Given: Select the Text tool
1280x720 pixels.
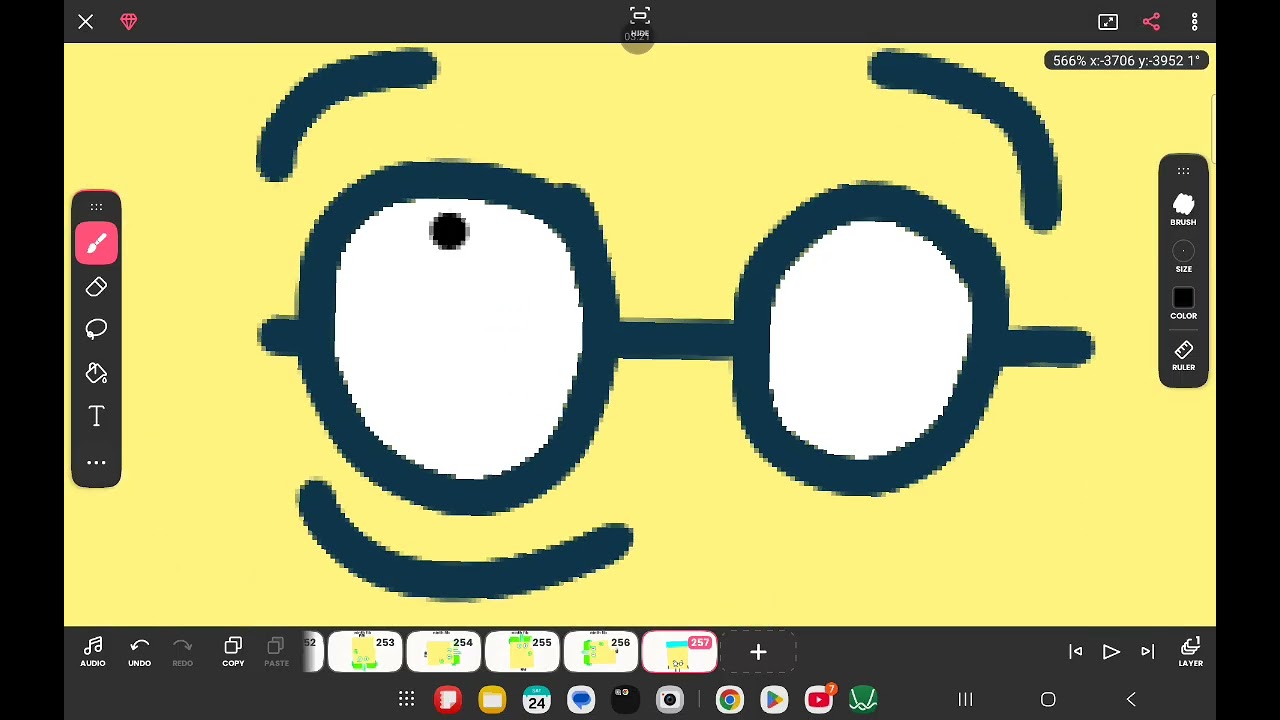Looking at the screenshot, I should click(96, 416).
